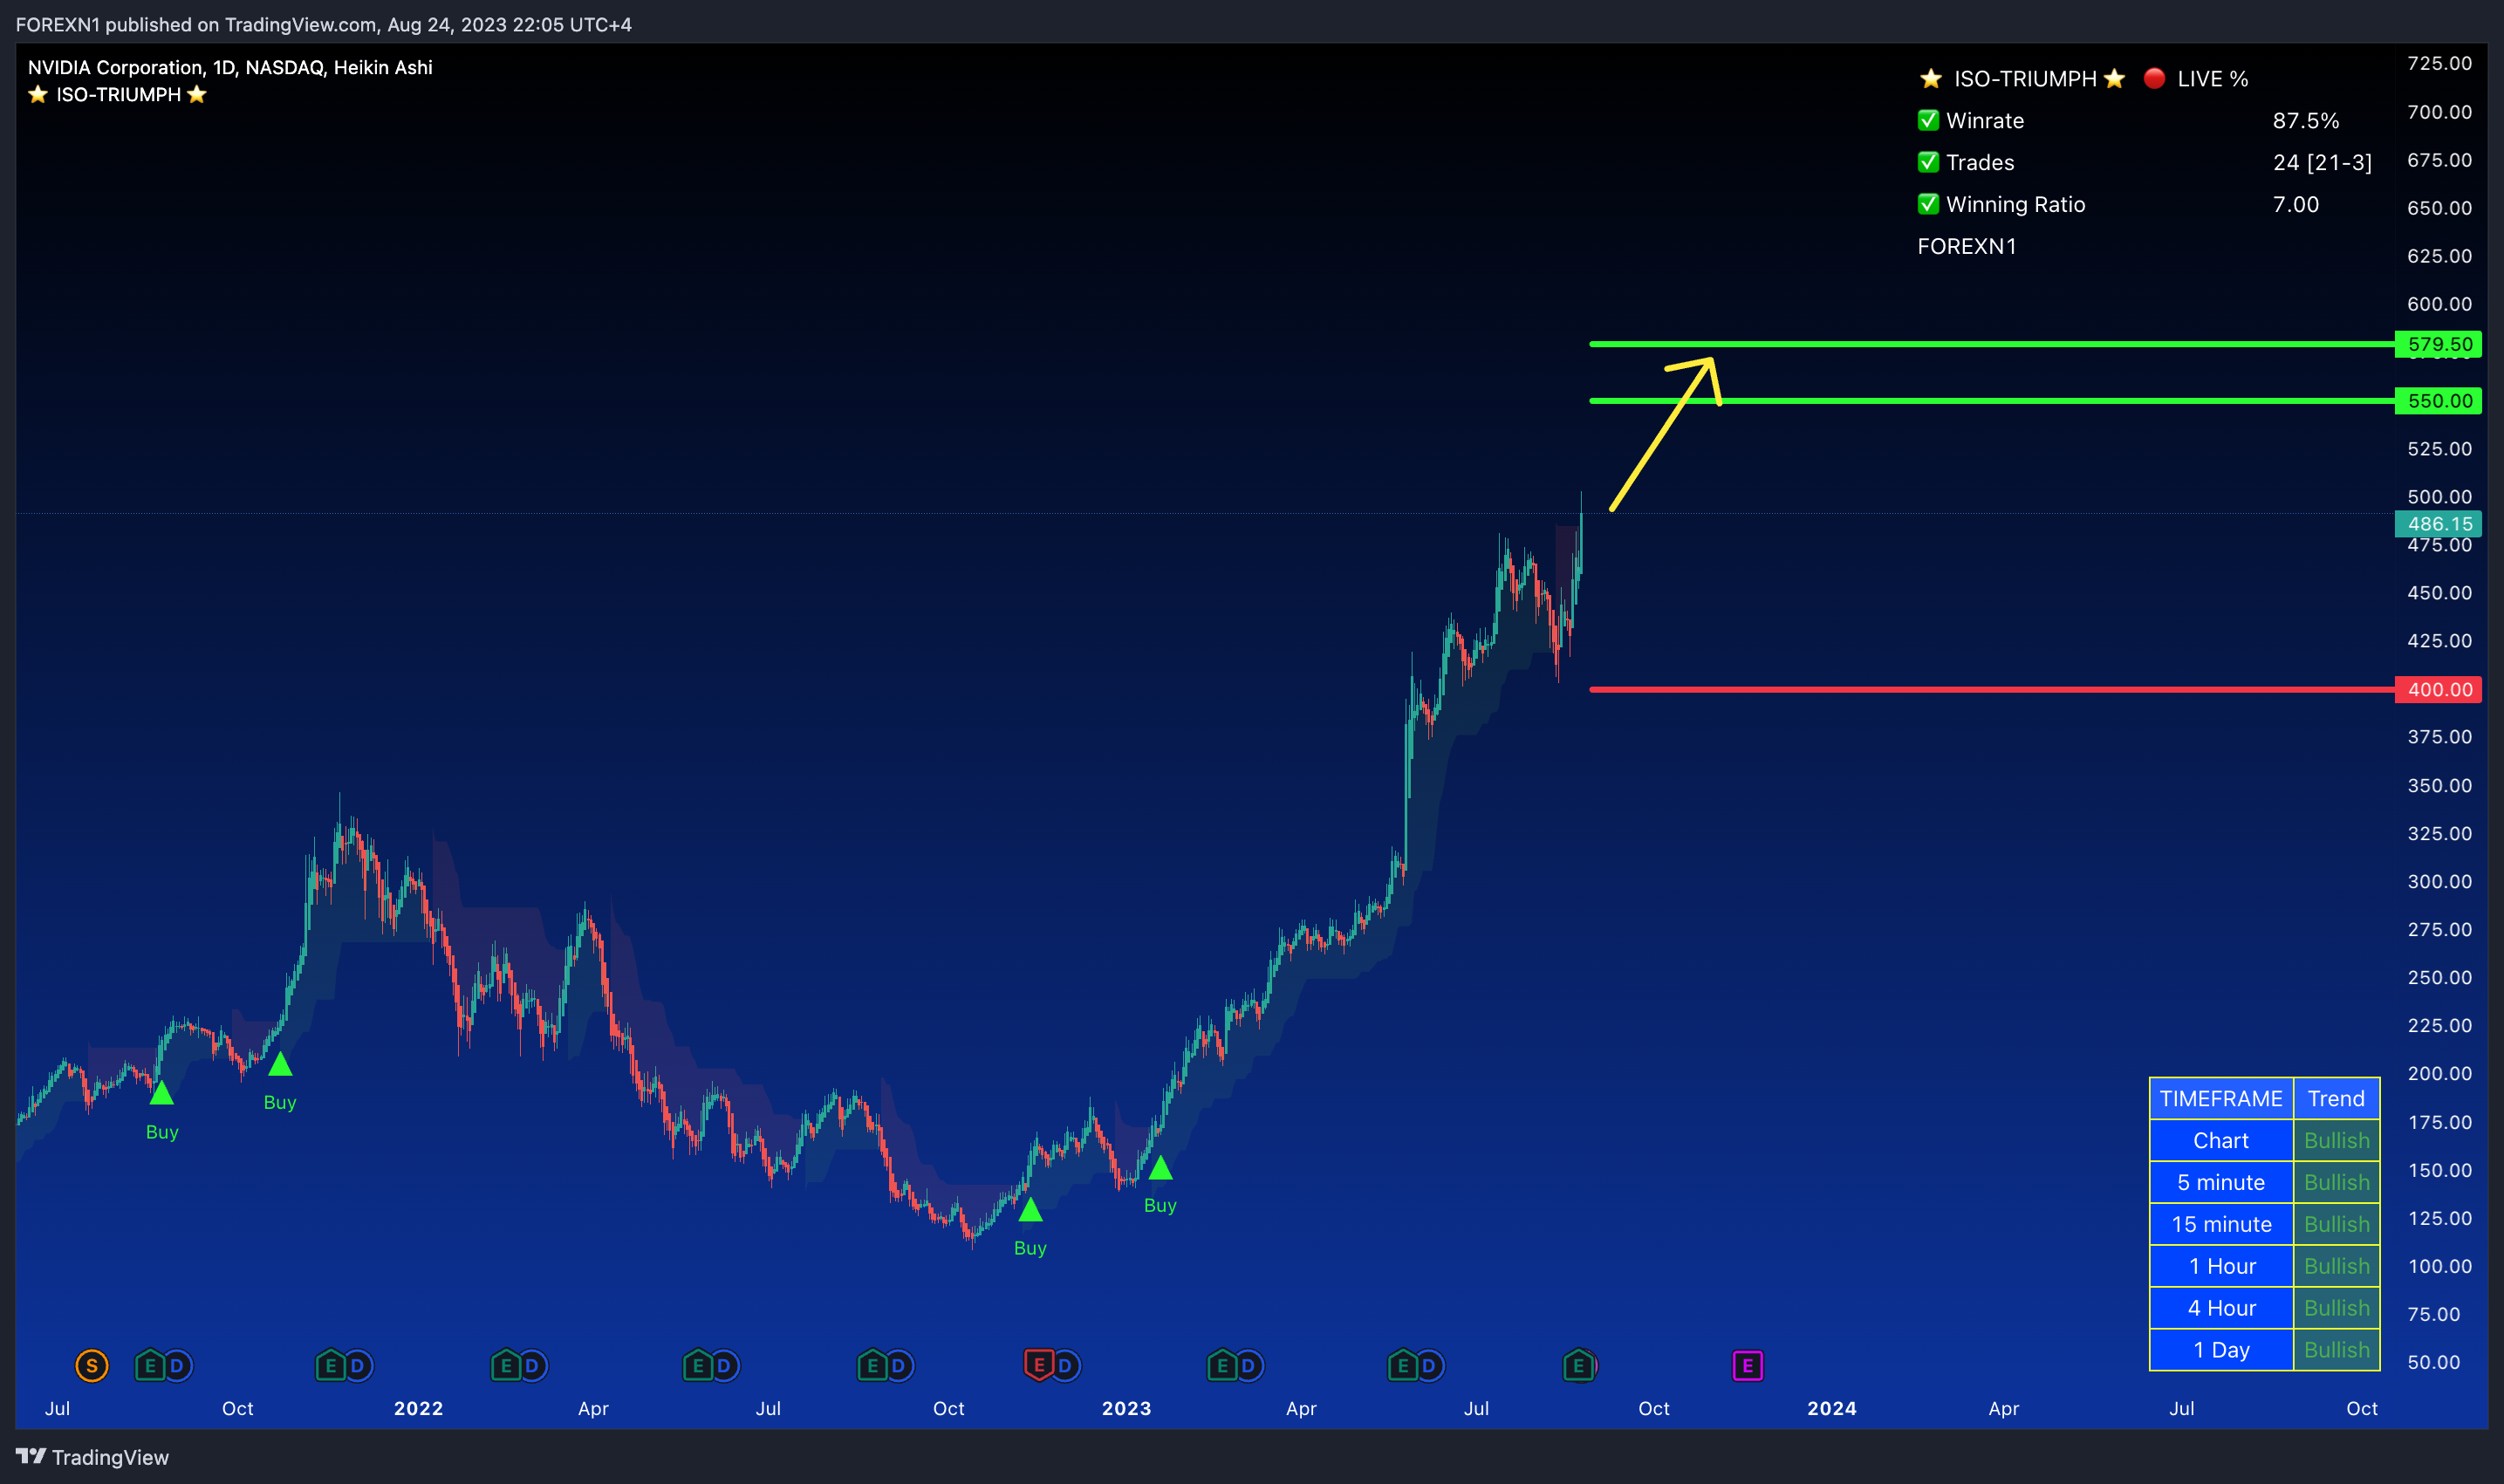Click the 550.00 green price label
2504x1484 pixels.
(x=2438, y=401)
